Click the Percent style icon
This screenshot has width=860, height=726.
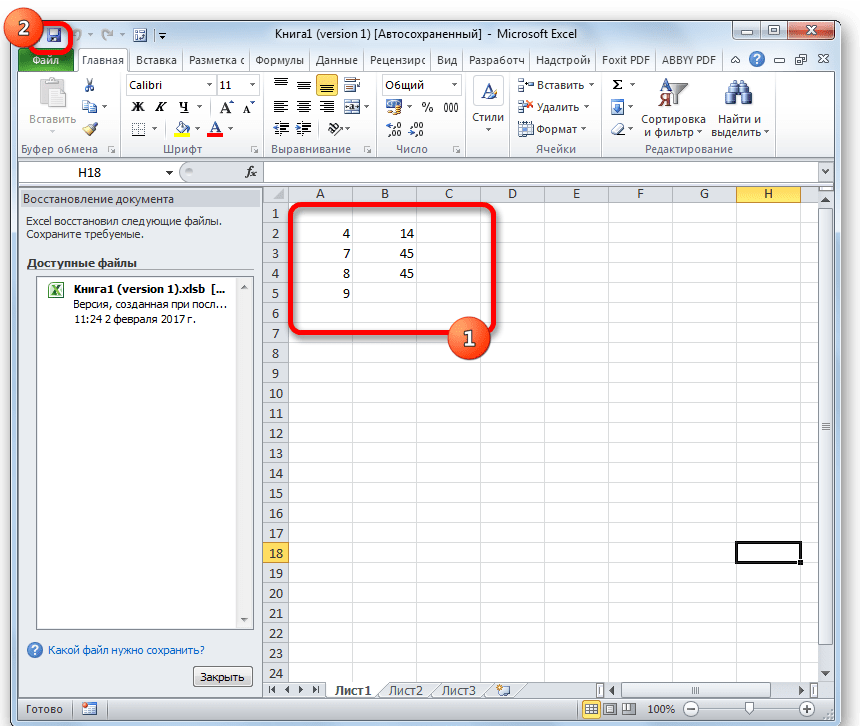[427, 107]
